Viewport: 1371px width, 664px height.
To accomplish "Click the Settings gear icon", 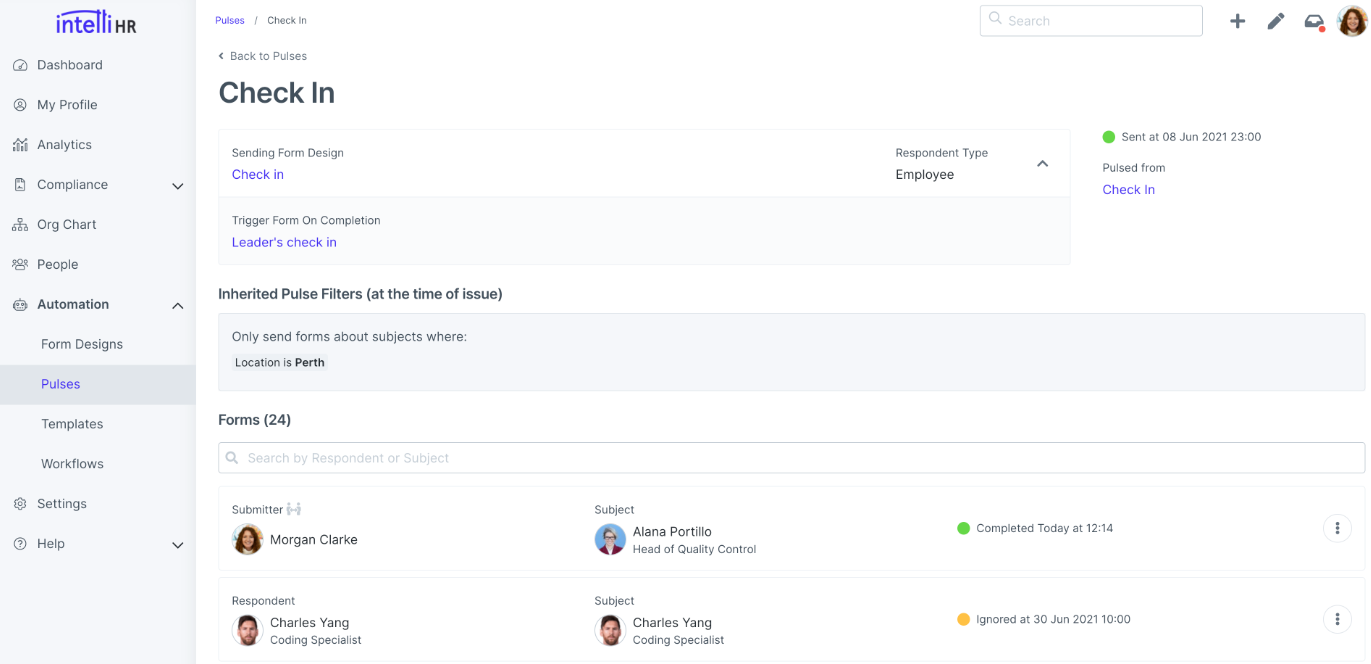I will tap(22, 503).
